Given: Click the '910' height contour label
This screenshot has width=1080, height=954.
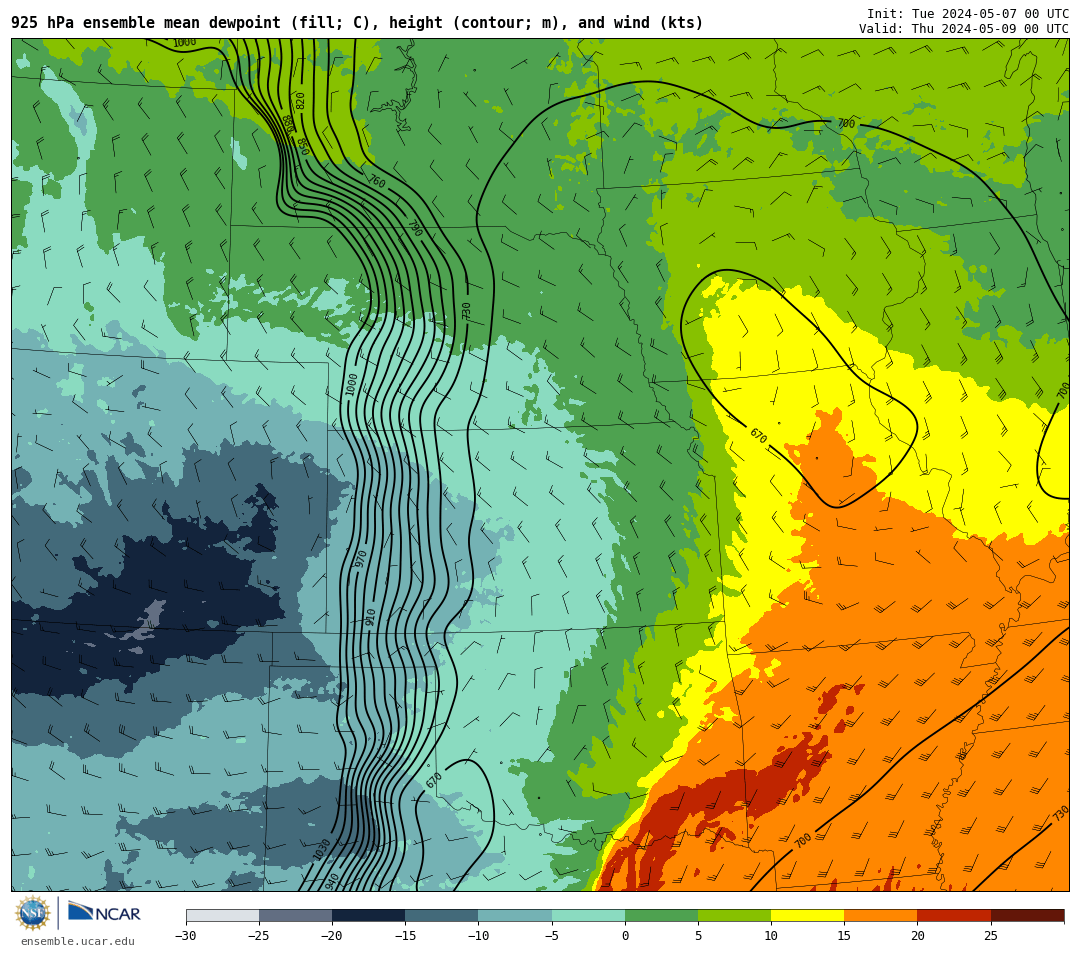Looking at the screenshot, I should 371,616.
